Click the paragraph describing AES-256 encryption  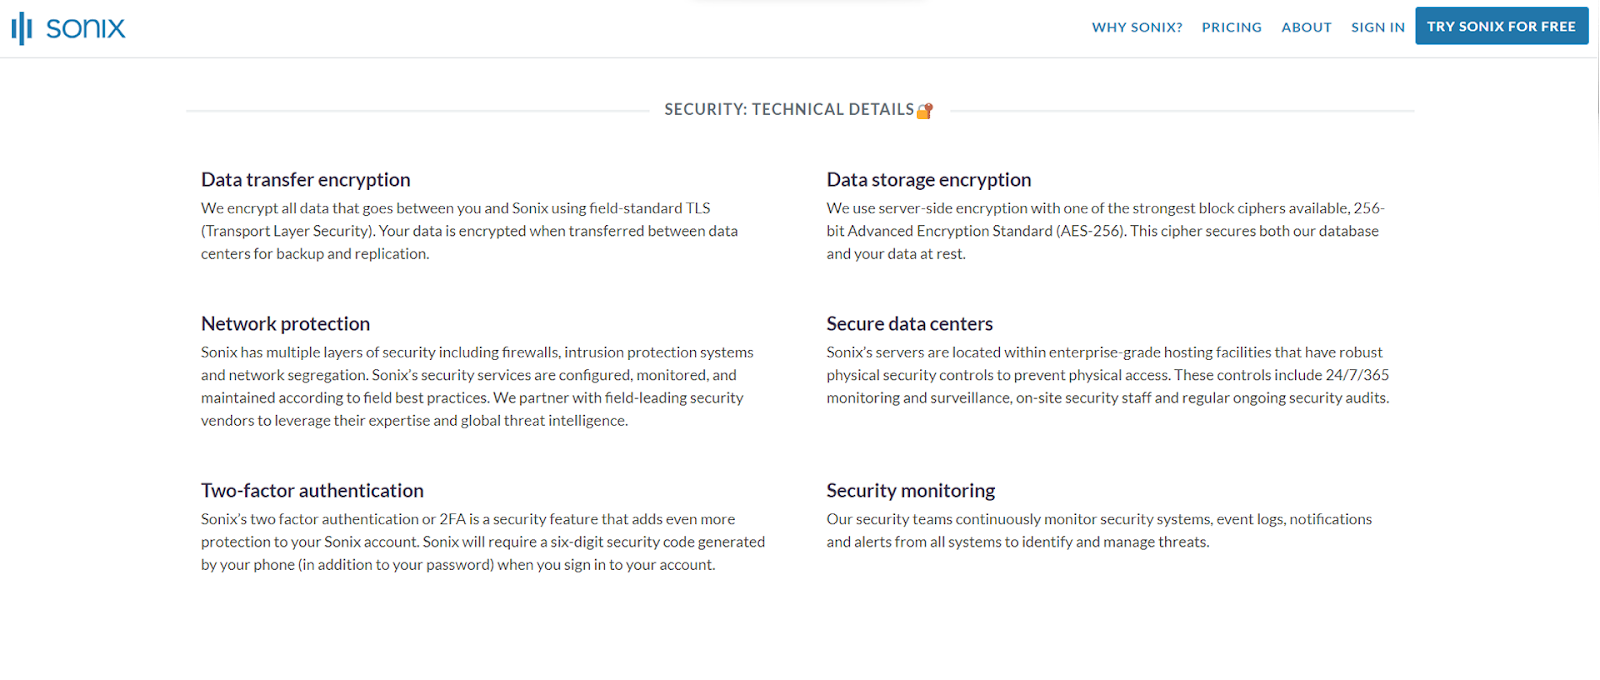[x=1100, y=231]
